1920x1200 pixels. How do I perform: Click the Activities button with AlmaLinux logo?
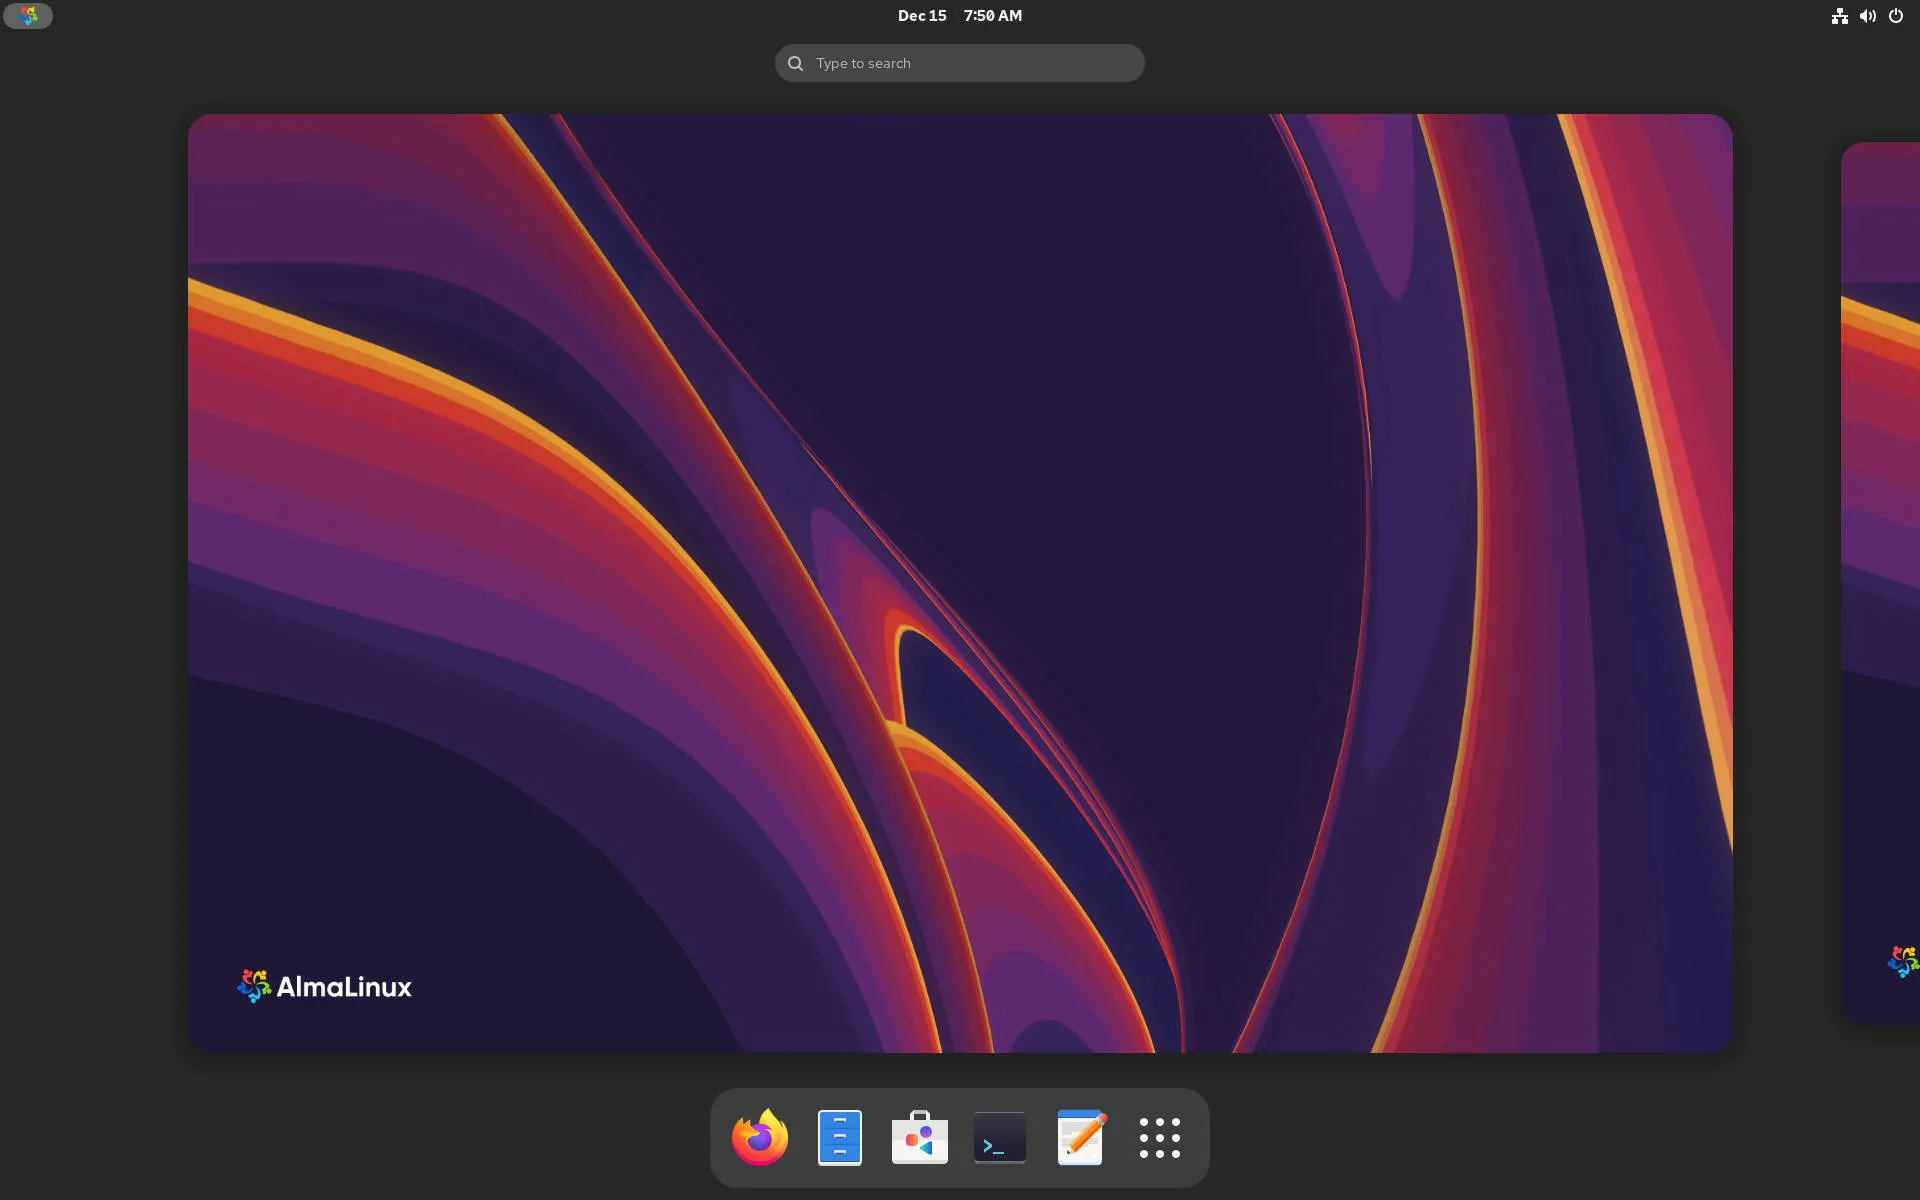click(x=28, y=16)
